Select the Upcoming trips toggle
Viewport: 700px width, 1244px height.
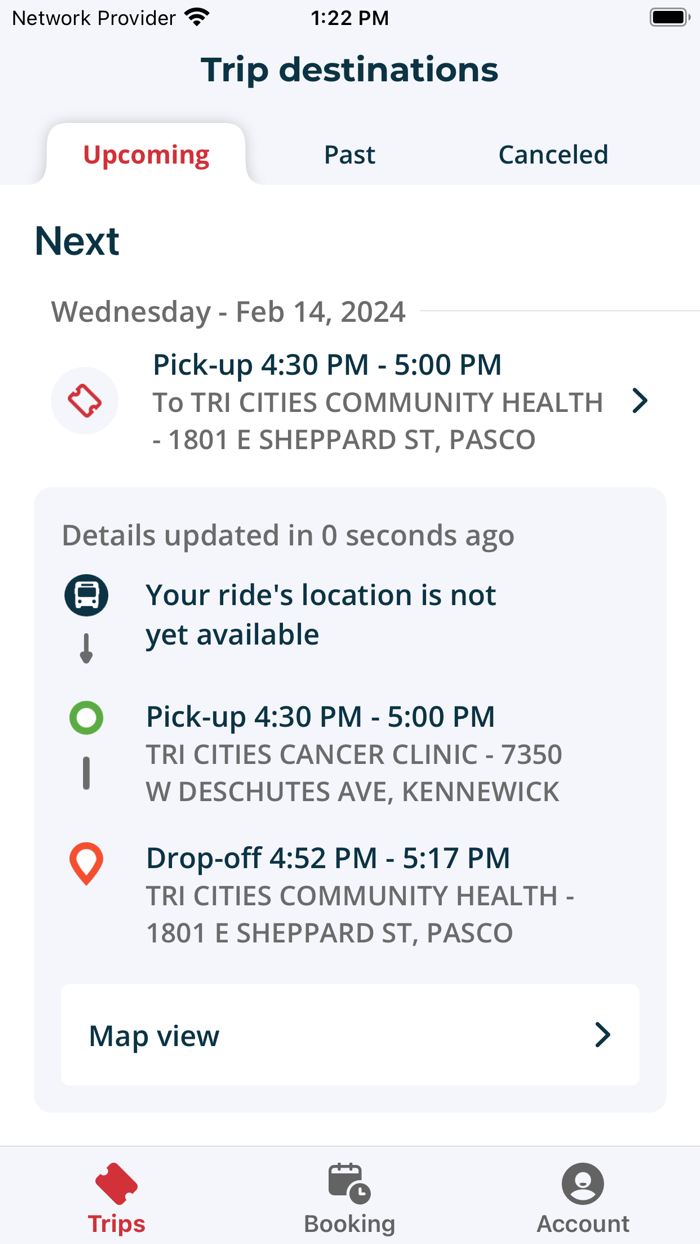[145, 155]
